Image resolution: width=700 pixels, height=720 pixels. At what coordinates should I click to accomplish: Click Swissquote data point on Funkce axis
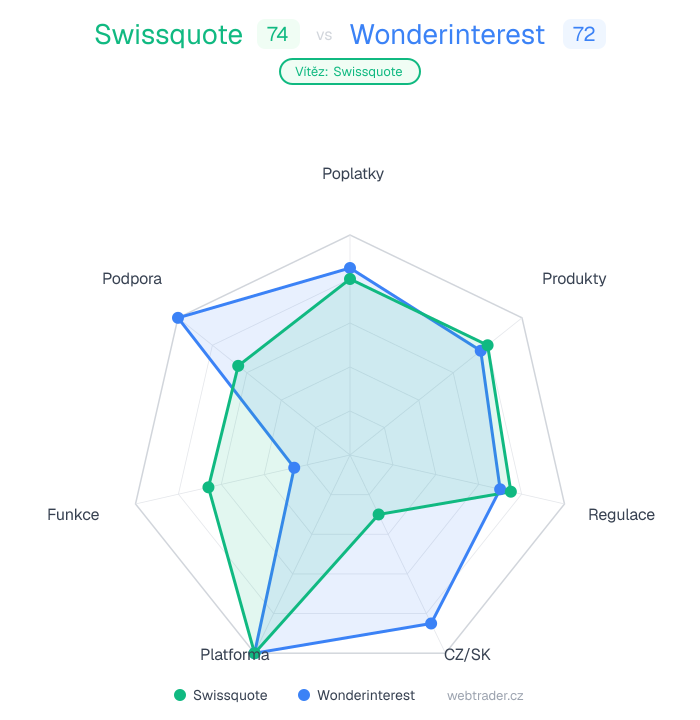(209, 487)
